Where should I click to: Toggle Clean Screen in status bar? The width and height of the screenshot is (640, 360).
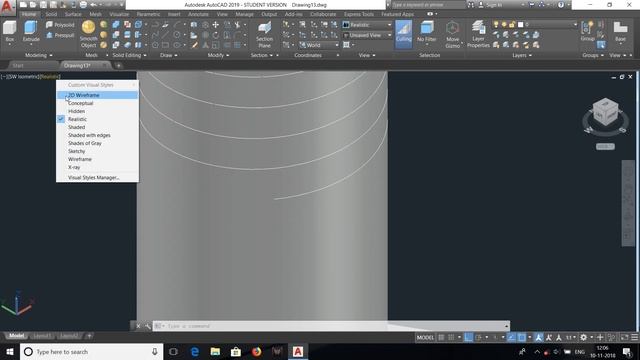point(624,337)
